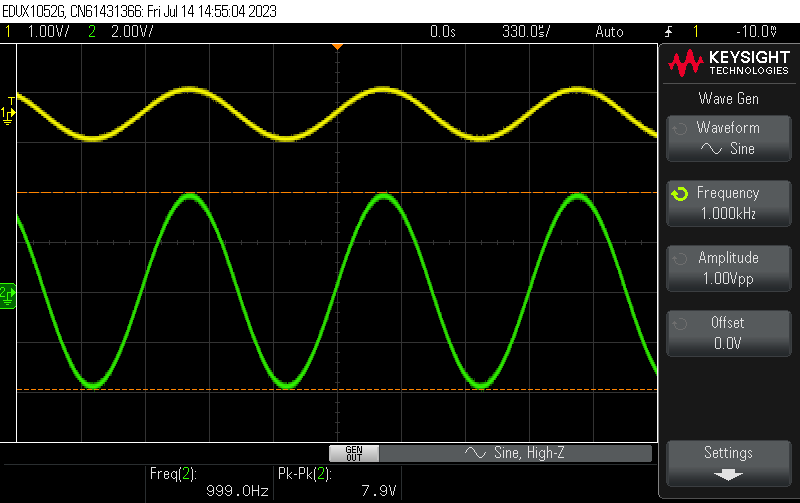Click the sine wave icon under Waveform
Viewport: 800px width, 503px height.
point(711,149)
